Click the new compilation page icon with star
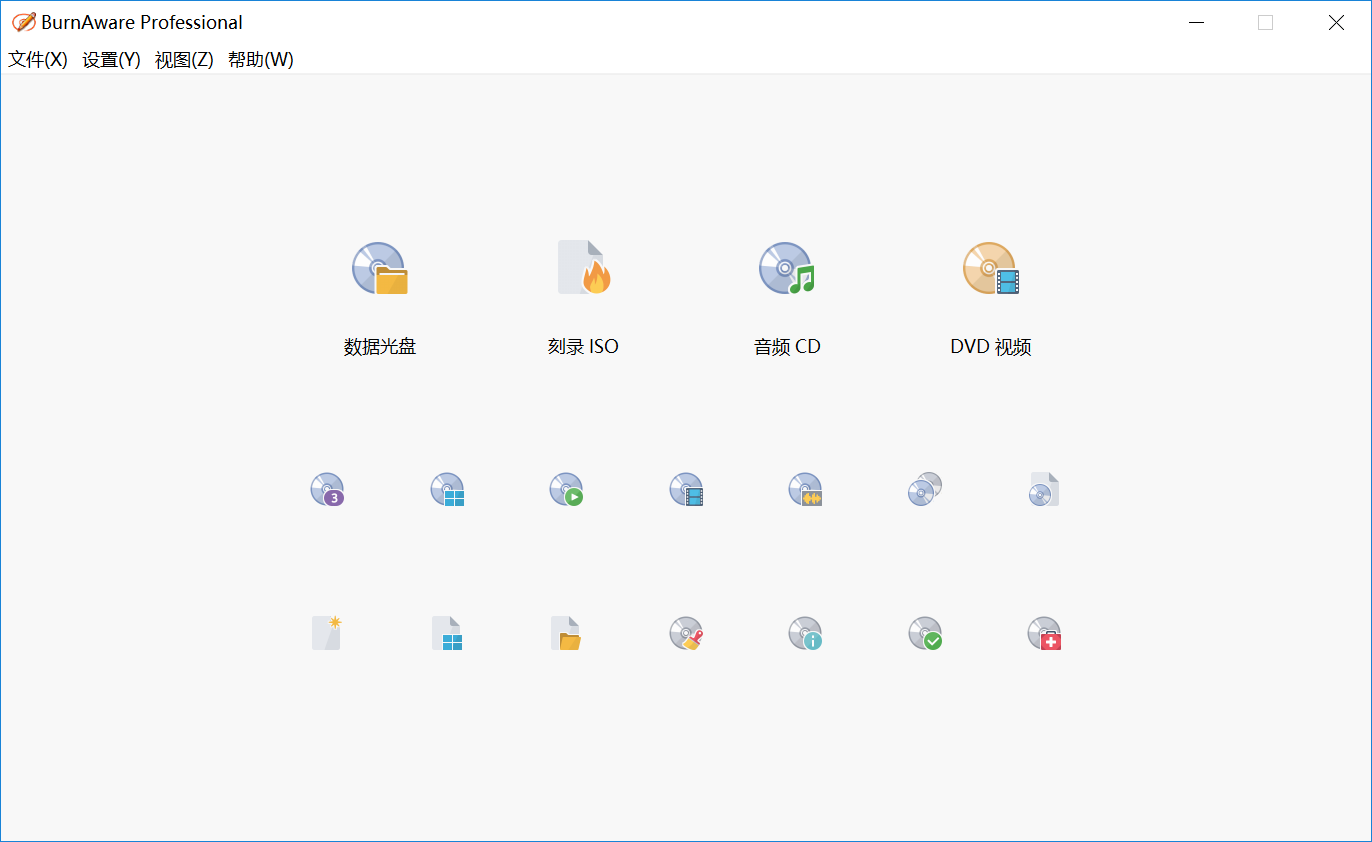This screenshot has width=1372, height=842. coord(327,633)
